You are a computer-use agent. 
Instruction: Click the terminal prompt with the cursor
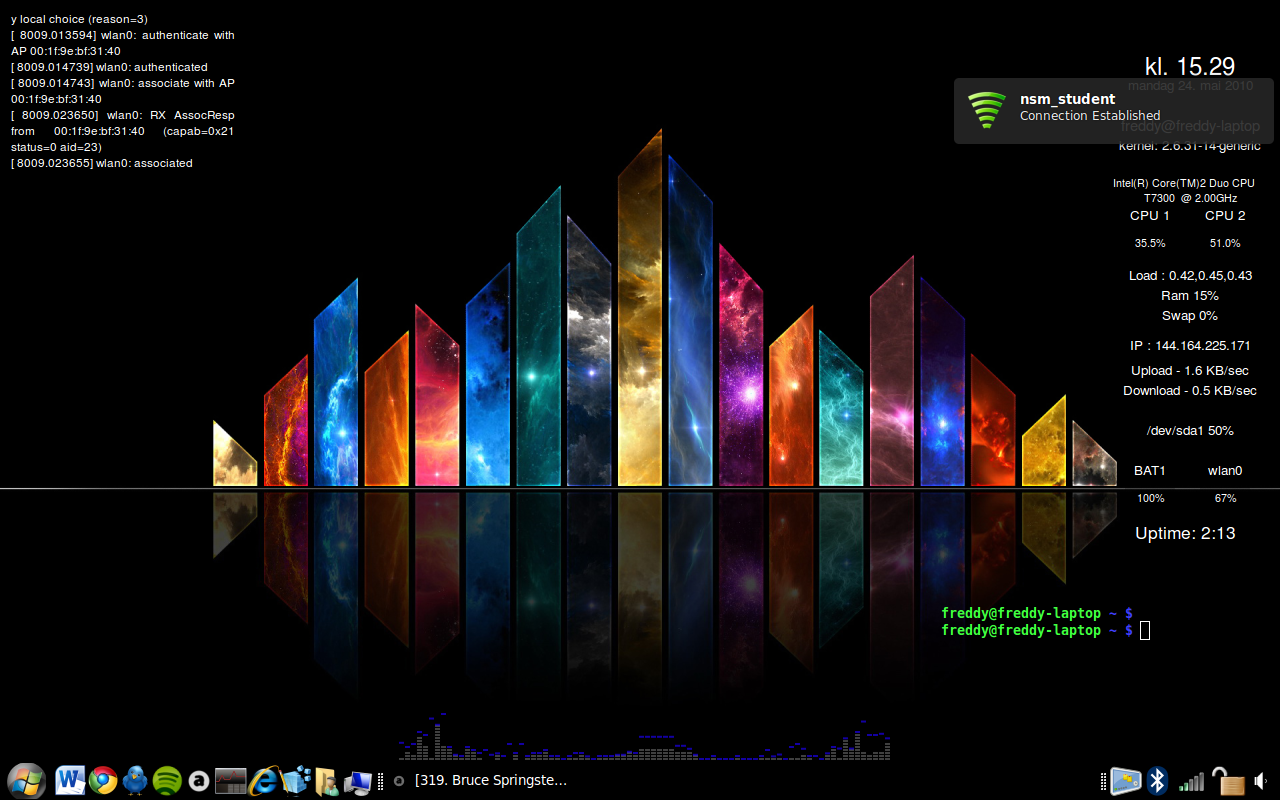click(x=1046, y=630)
